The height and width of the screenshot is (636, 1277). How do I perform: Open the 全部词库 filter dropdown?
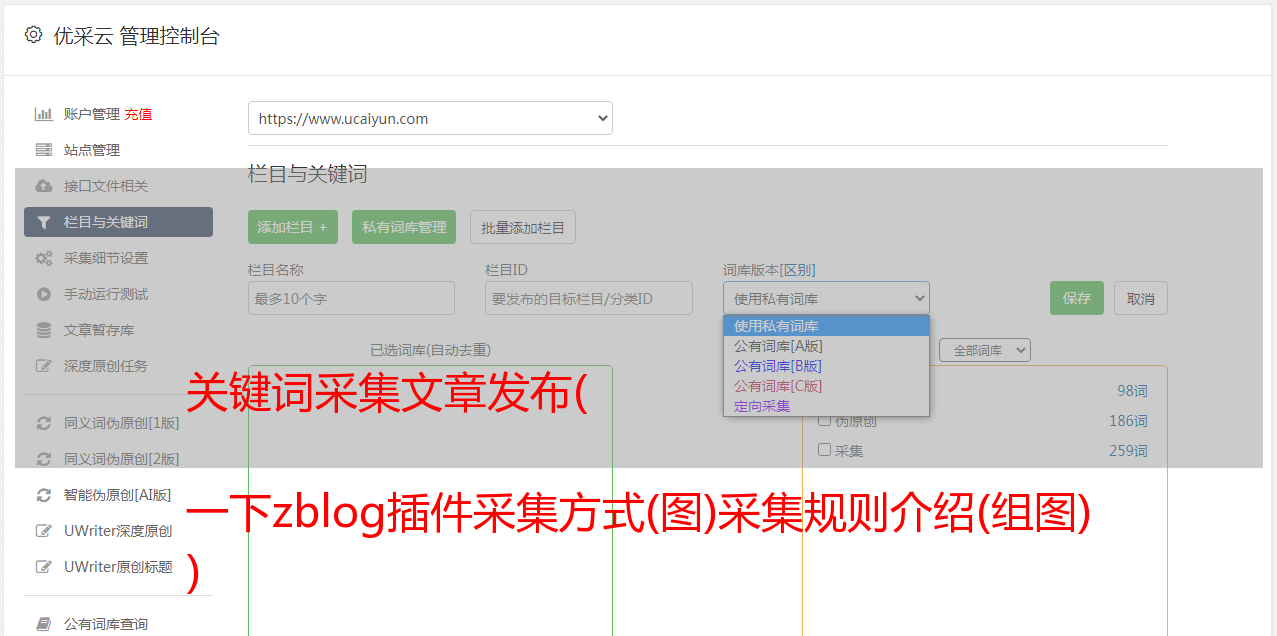tap(985, 350)
